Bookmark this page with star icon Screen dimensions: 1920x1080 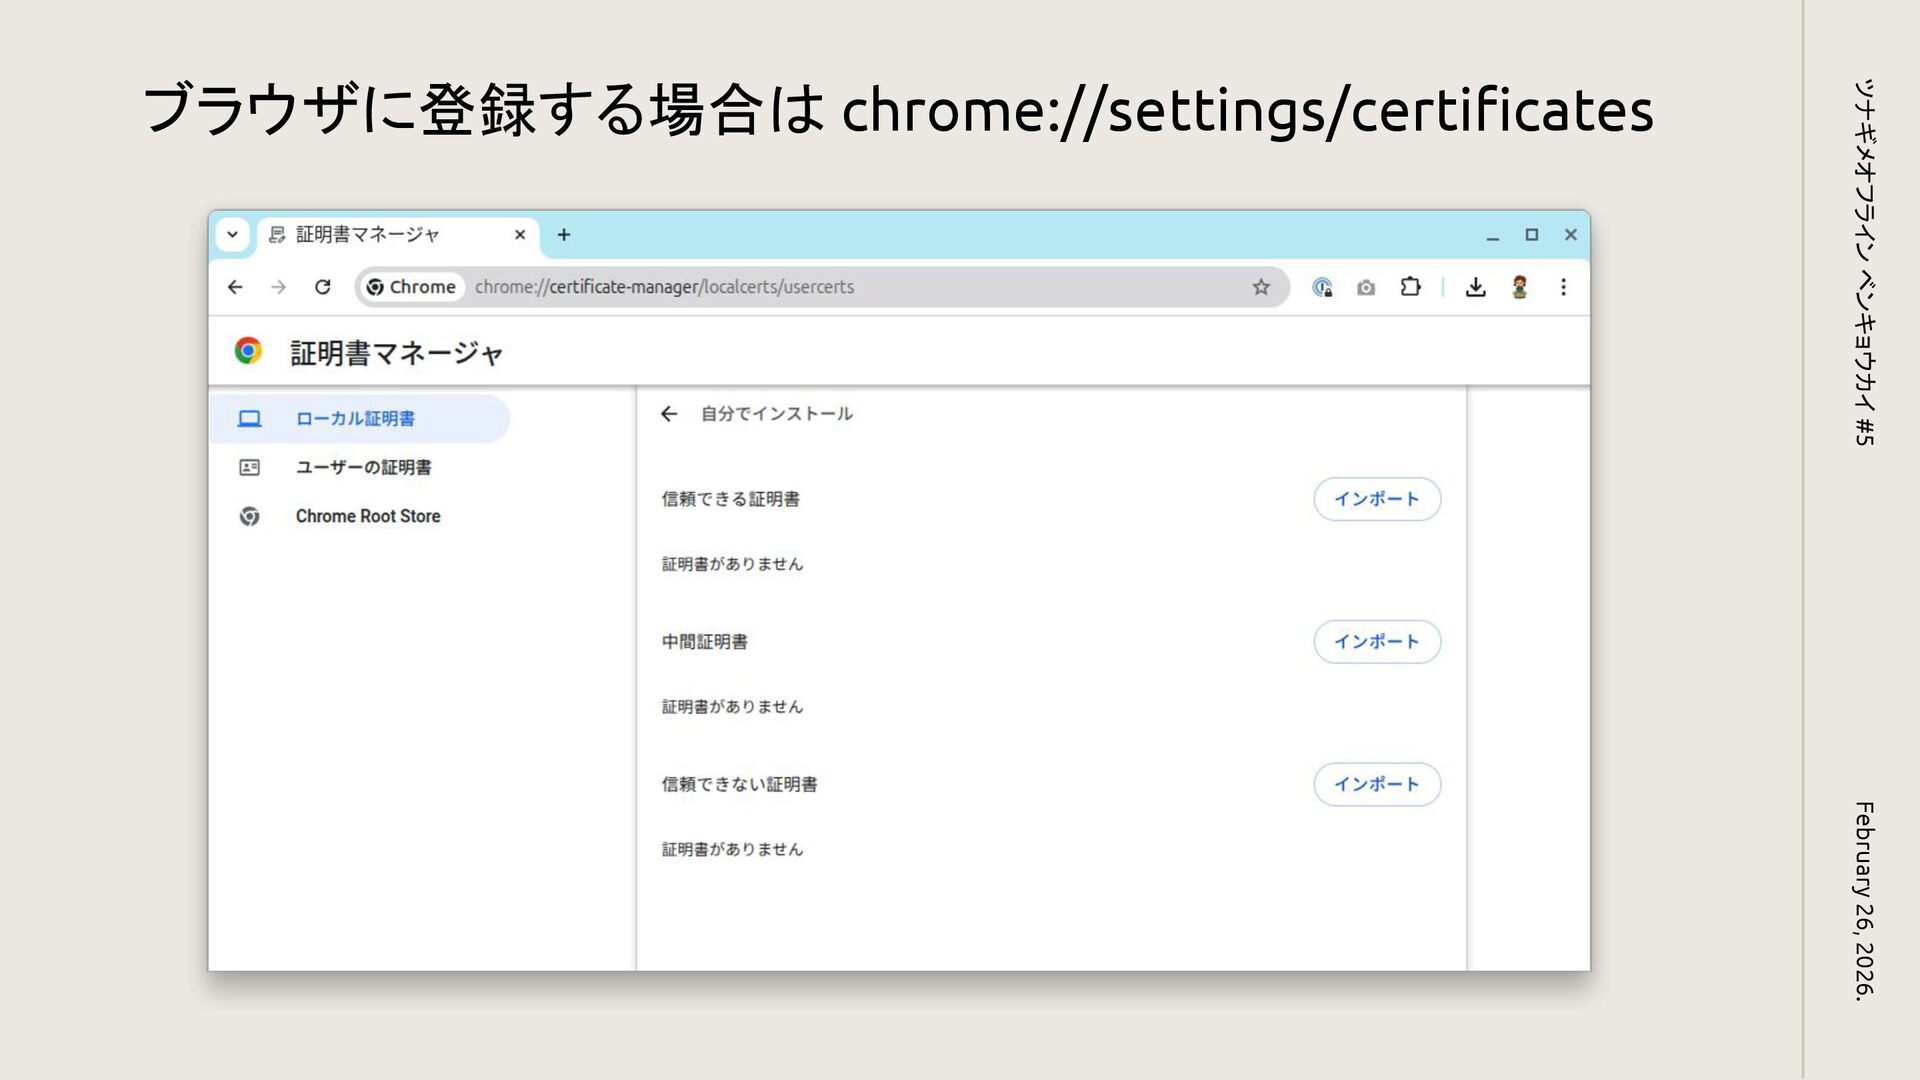[x=1261, y=287]
